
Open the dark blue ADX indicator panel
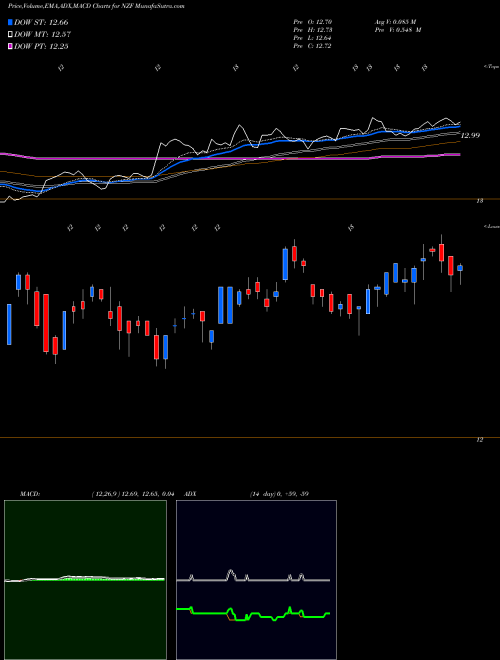256,580
